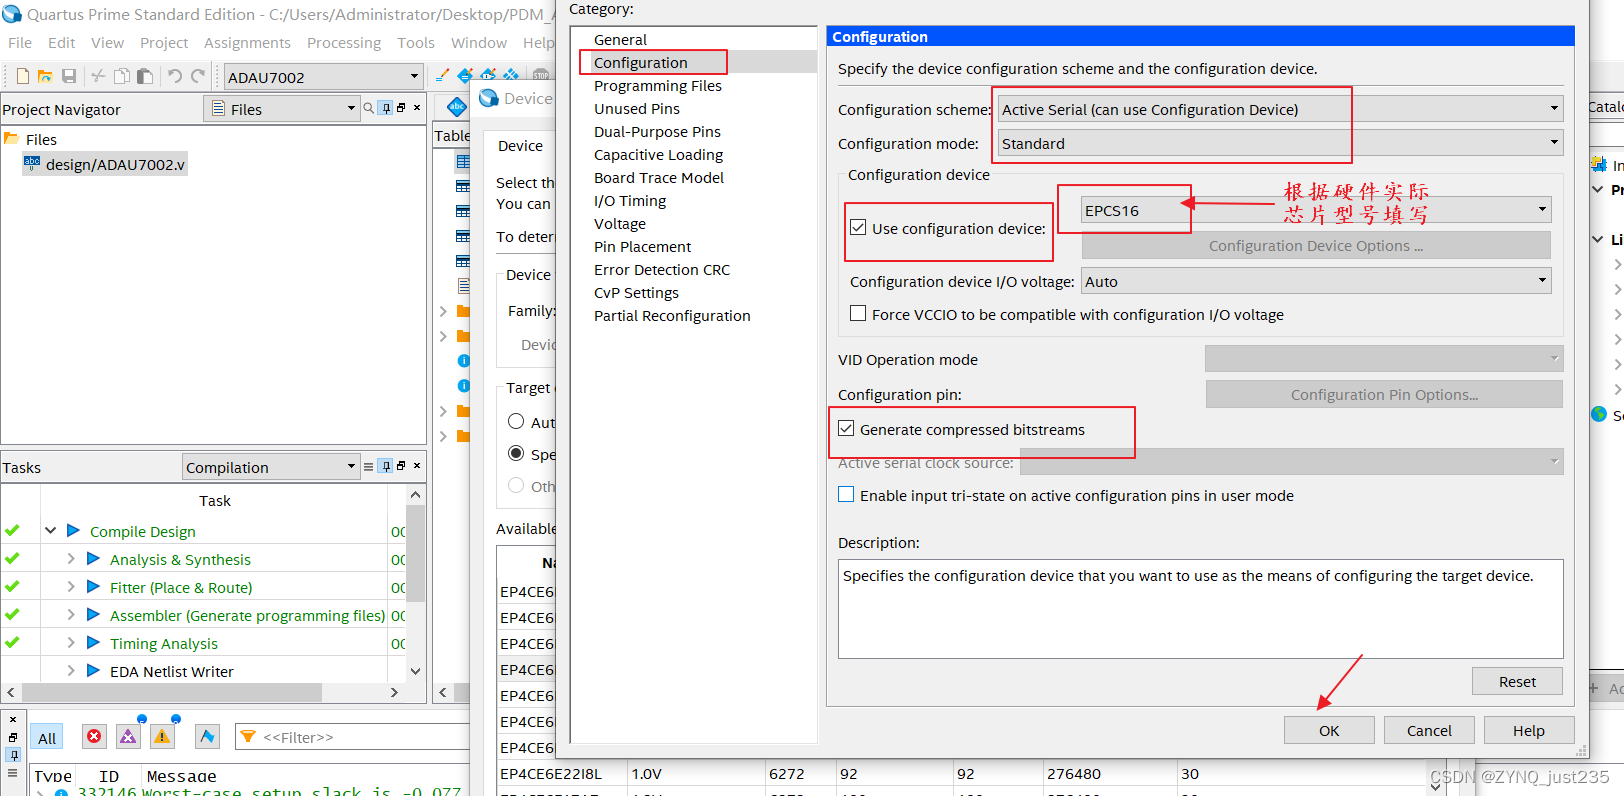Filter messages by the yellow warning icon

(x=162, y=737)
